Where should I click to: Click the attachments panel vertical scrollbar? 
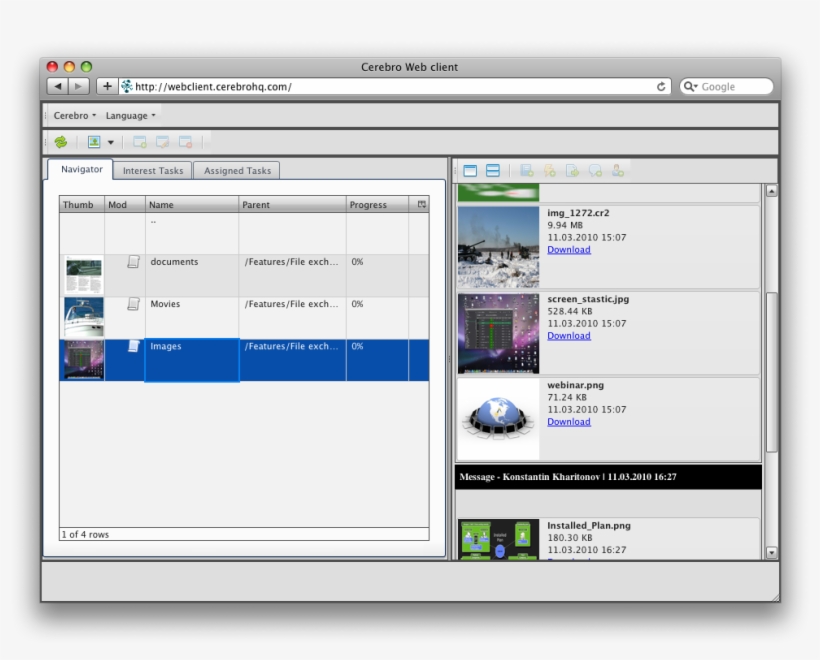pyautogui.click(x=771, y=370)
